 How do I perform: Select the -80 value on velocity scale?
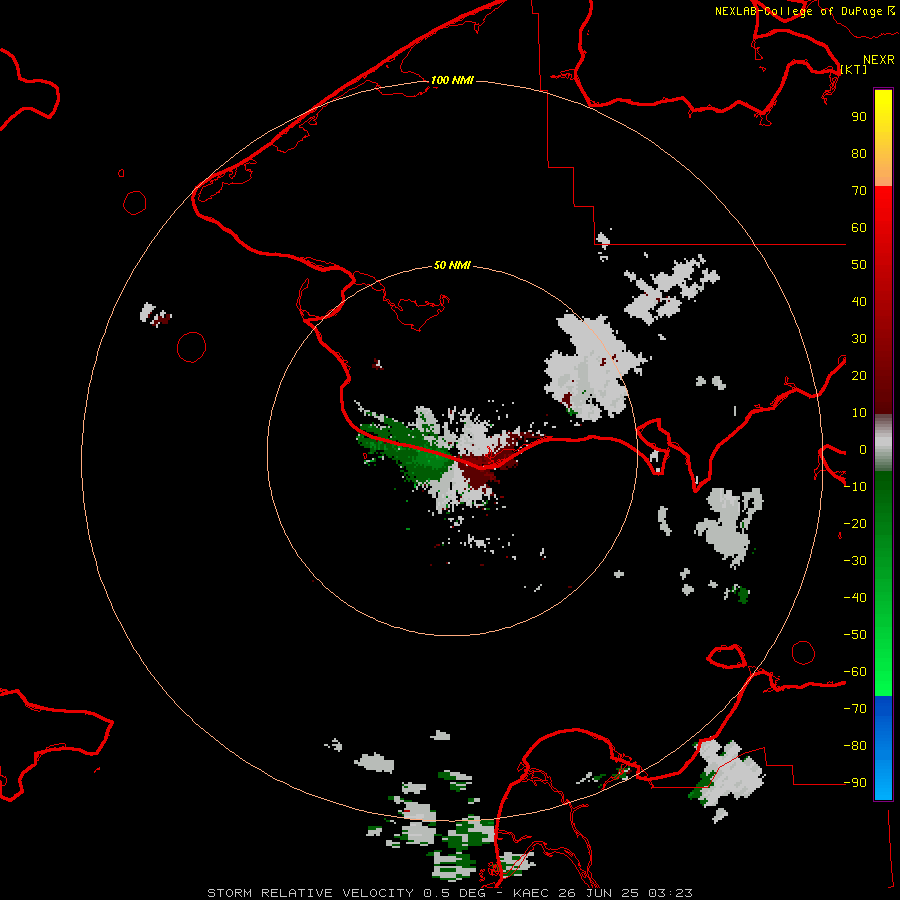click(855, 746)
